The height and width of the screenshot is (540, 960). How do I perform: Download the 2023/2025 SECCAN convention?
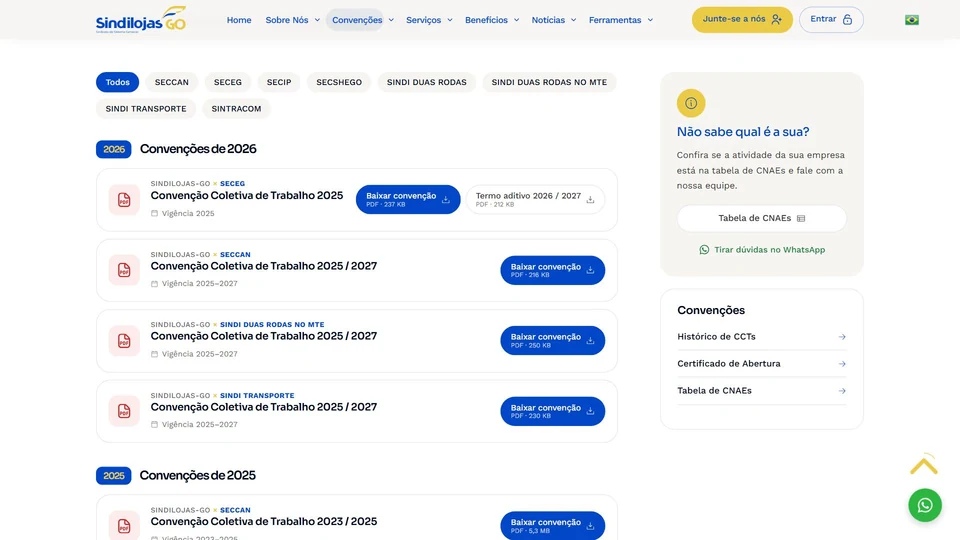pos(552,525)
